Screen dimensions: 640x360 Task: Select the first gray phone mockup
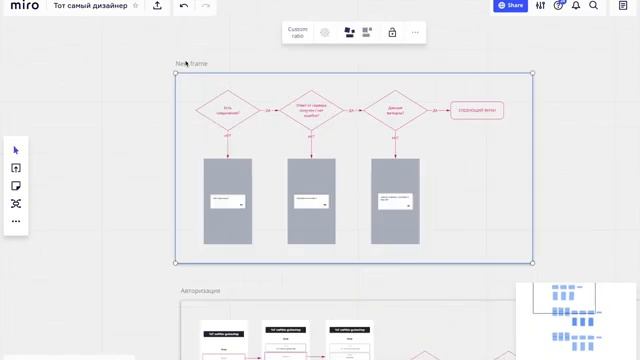click(x=228, y=201)
